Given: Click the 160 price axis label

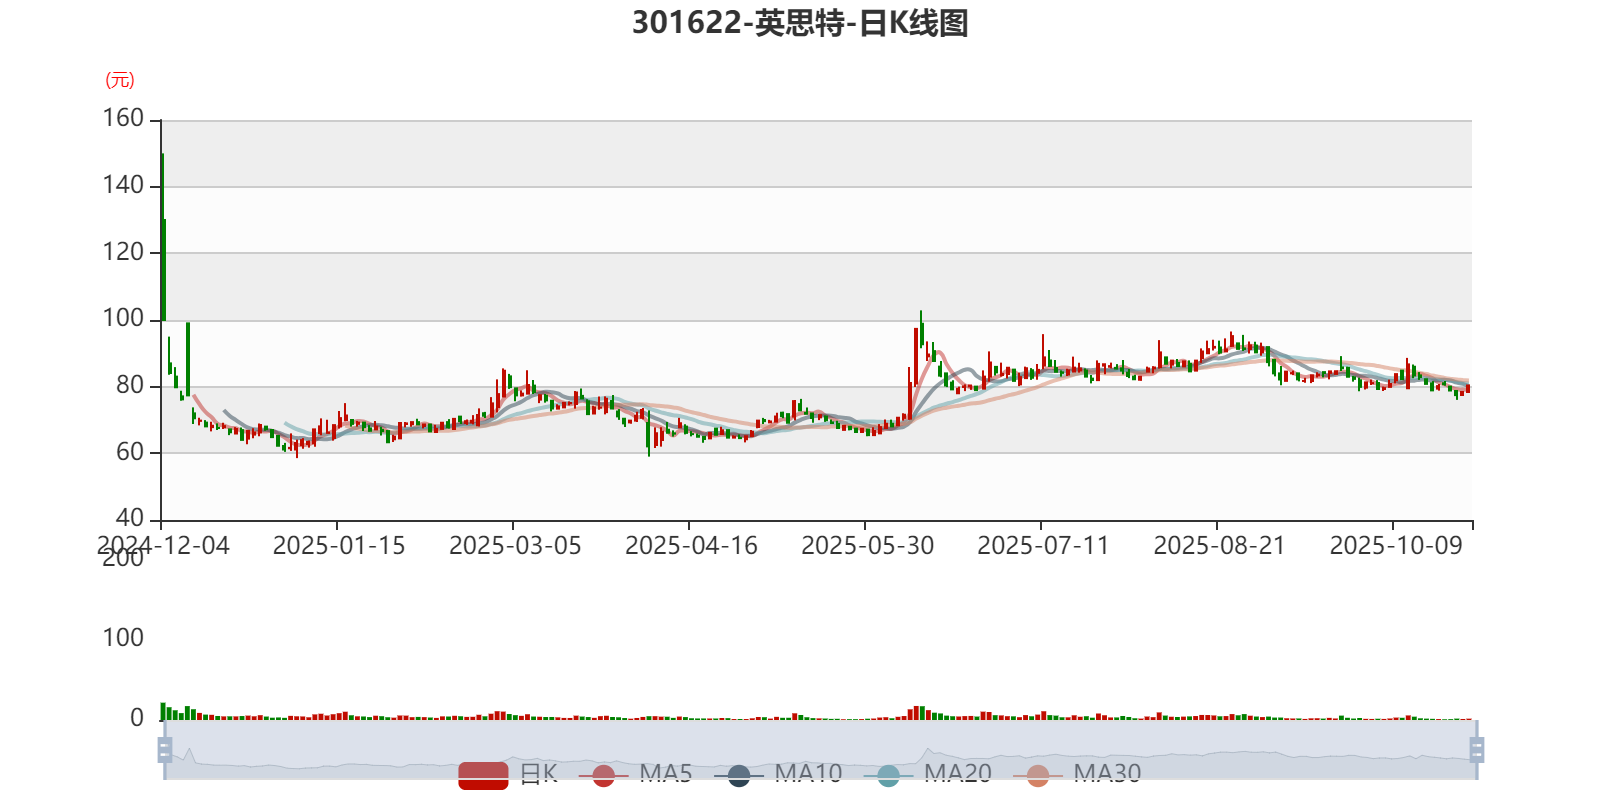Looking at the screenshot, I should click(123, 118).
